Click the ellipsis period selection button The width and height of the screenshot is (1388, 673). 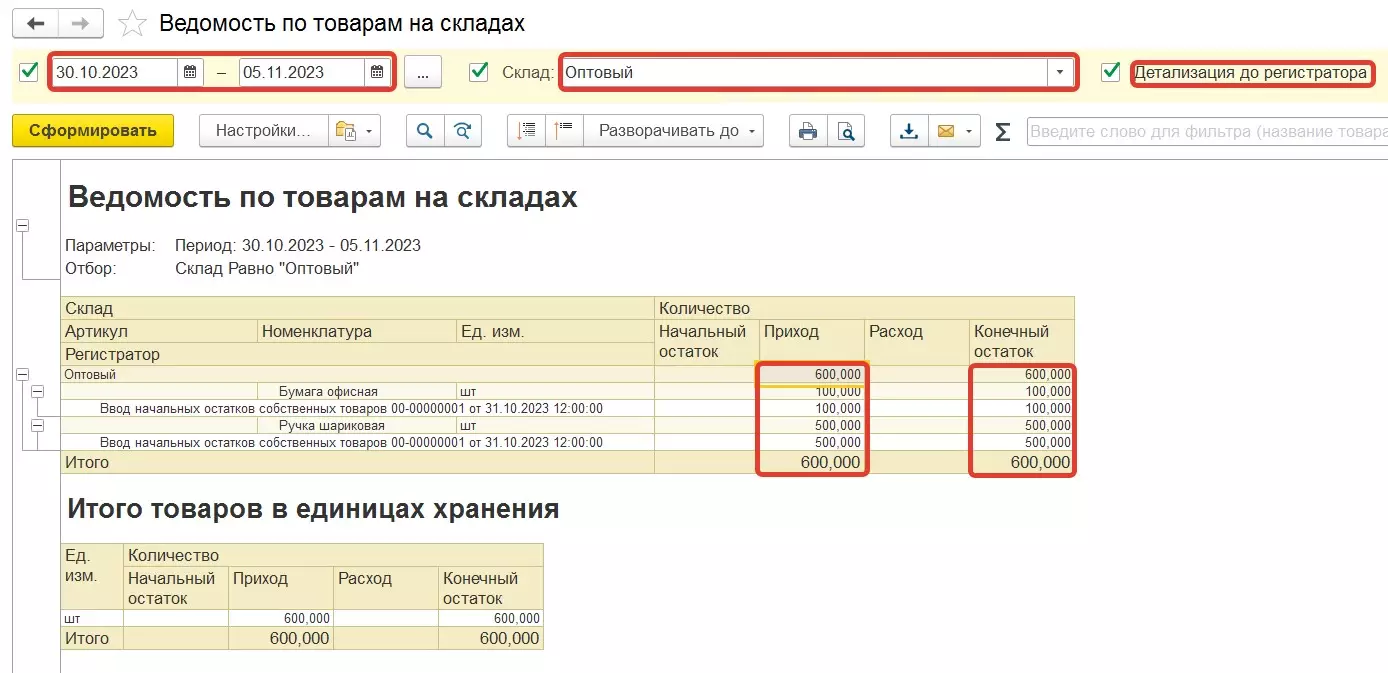[x=423, y=72]
